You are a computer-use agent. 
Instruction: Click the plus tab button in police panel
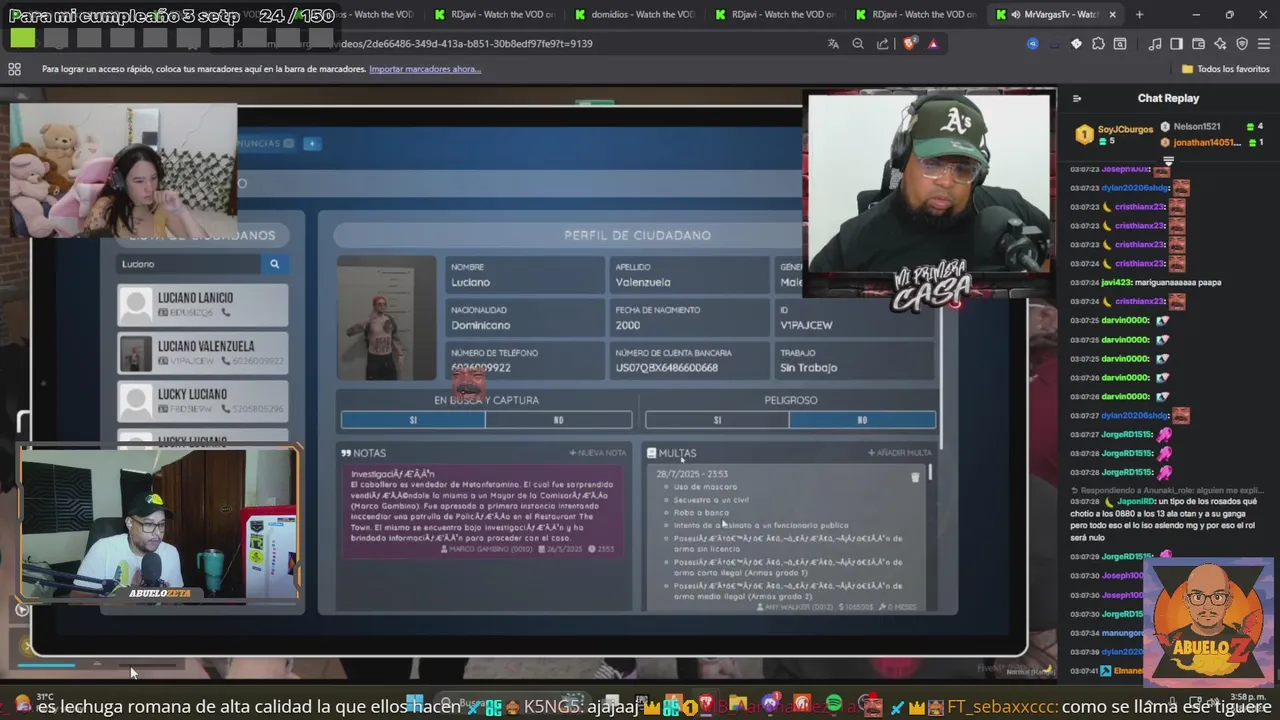312,144
